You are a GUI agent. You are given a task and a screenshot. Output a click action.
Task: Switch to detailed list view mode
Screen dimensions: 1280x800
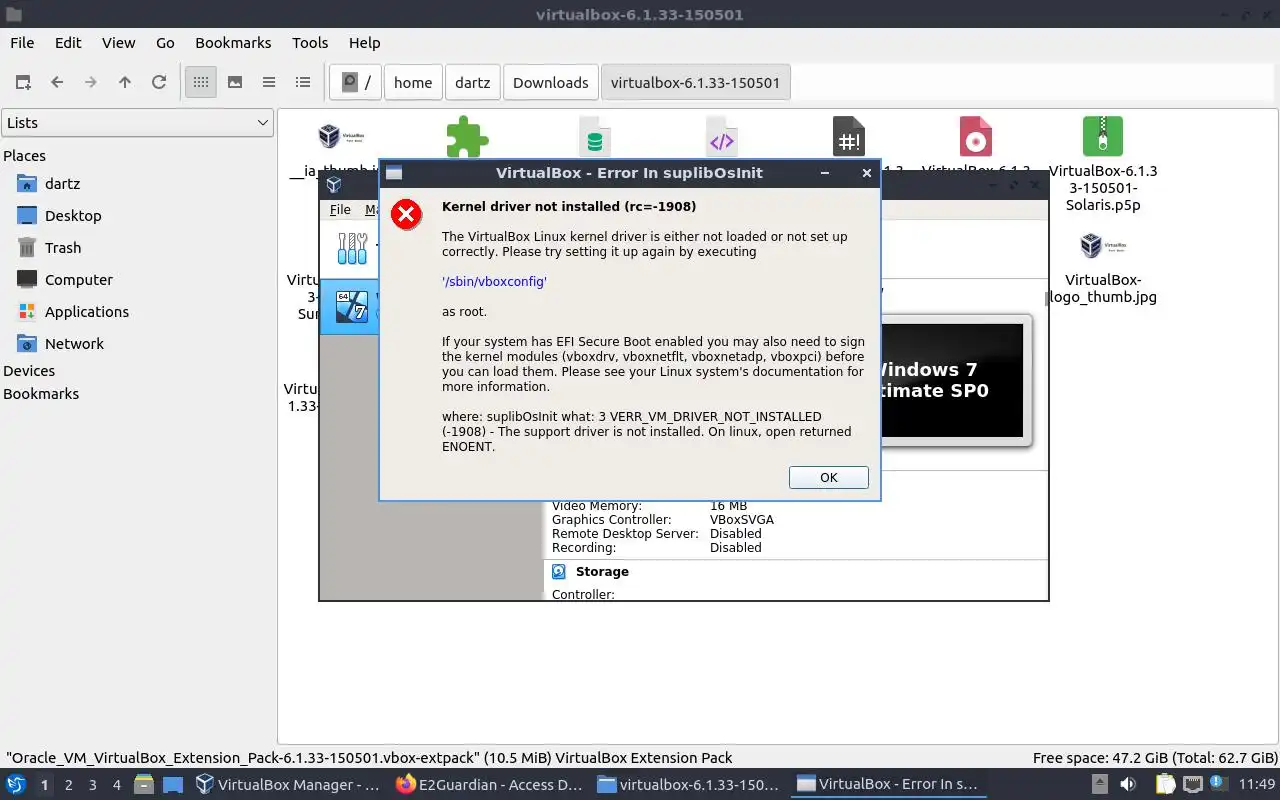pos(303,82)
